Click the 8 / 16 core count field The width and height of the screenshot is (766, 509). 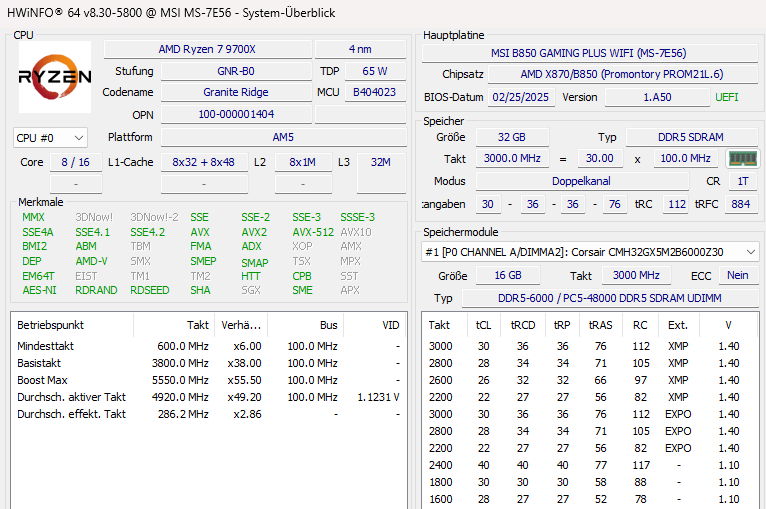point(76,162)
